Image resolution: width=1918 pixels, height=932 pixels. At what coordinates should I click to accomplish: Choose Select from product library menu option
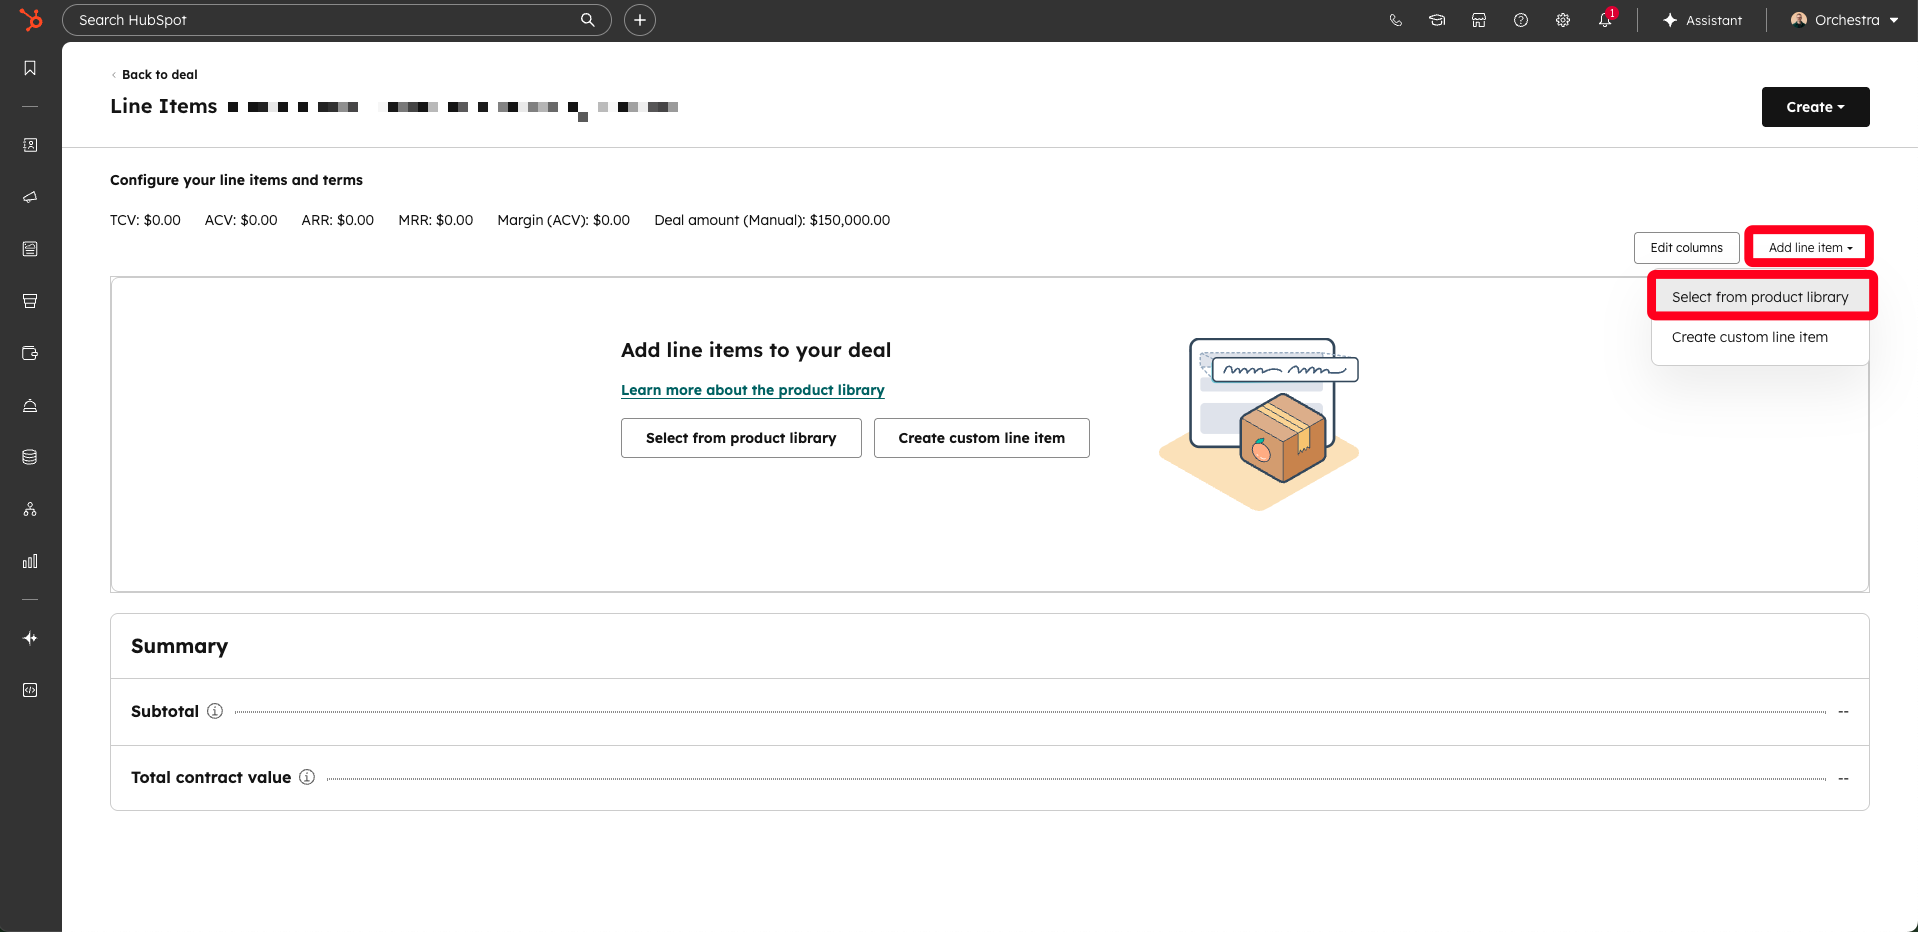1759,297
